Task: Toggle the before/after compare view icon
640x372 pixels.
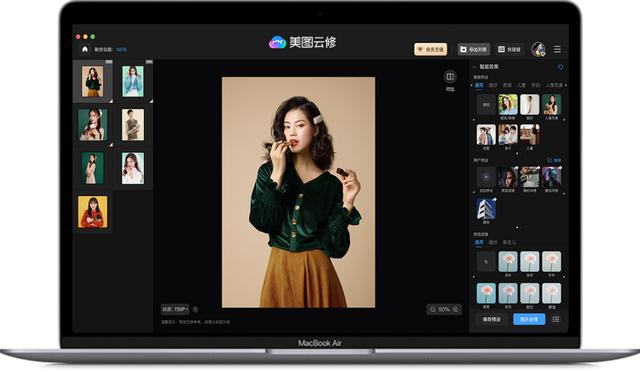Action: (450, 76)
